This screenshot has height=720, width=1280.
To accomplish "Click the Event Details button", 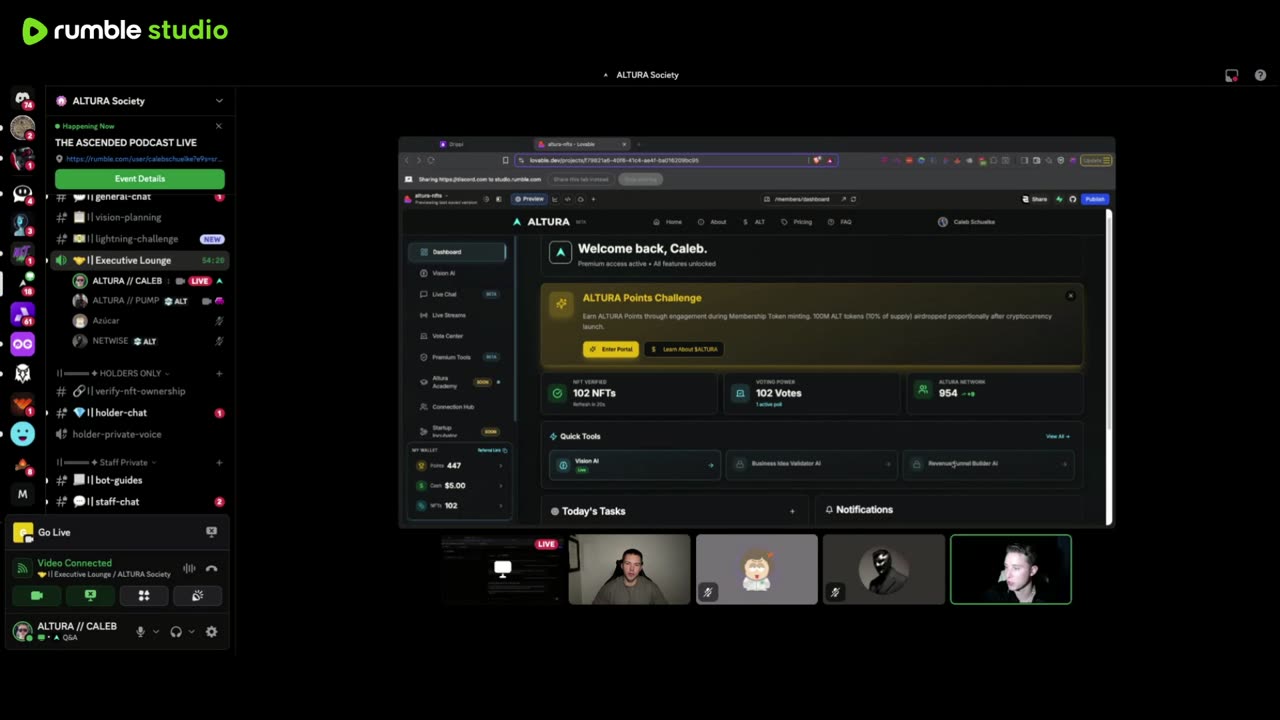I will coord(140,179).
